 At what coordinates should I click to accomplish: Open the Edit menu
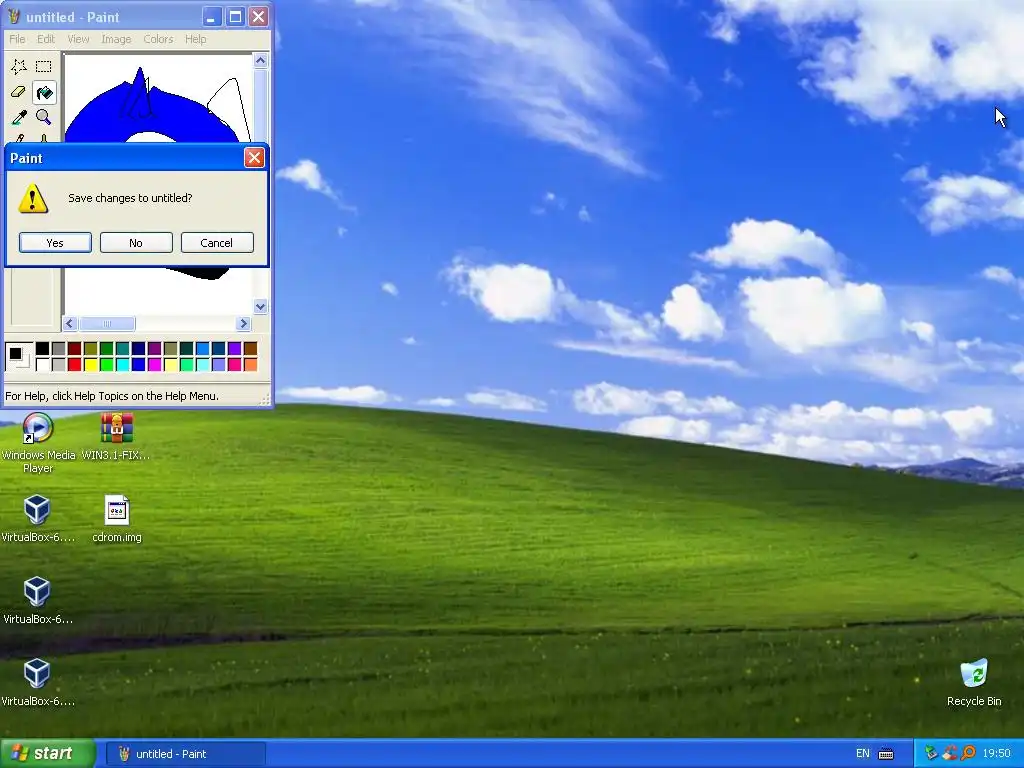coord(46,39)
